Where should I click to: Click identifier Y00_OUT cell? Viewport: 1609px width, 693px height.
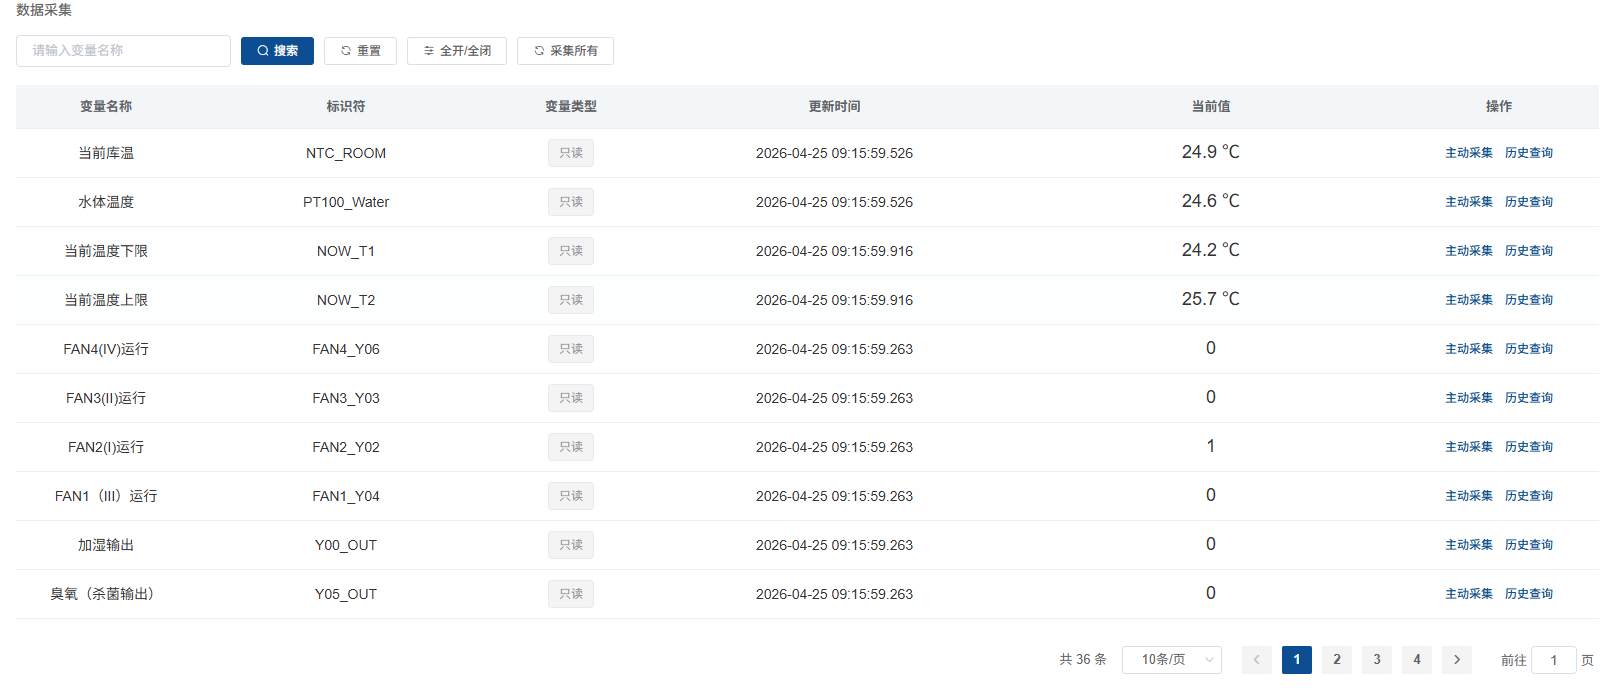pyautogui.click(x=346, y=545)
